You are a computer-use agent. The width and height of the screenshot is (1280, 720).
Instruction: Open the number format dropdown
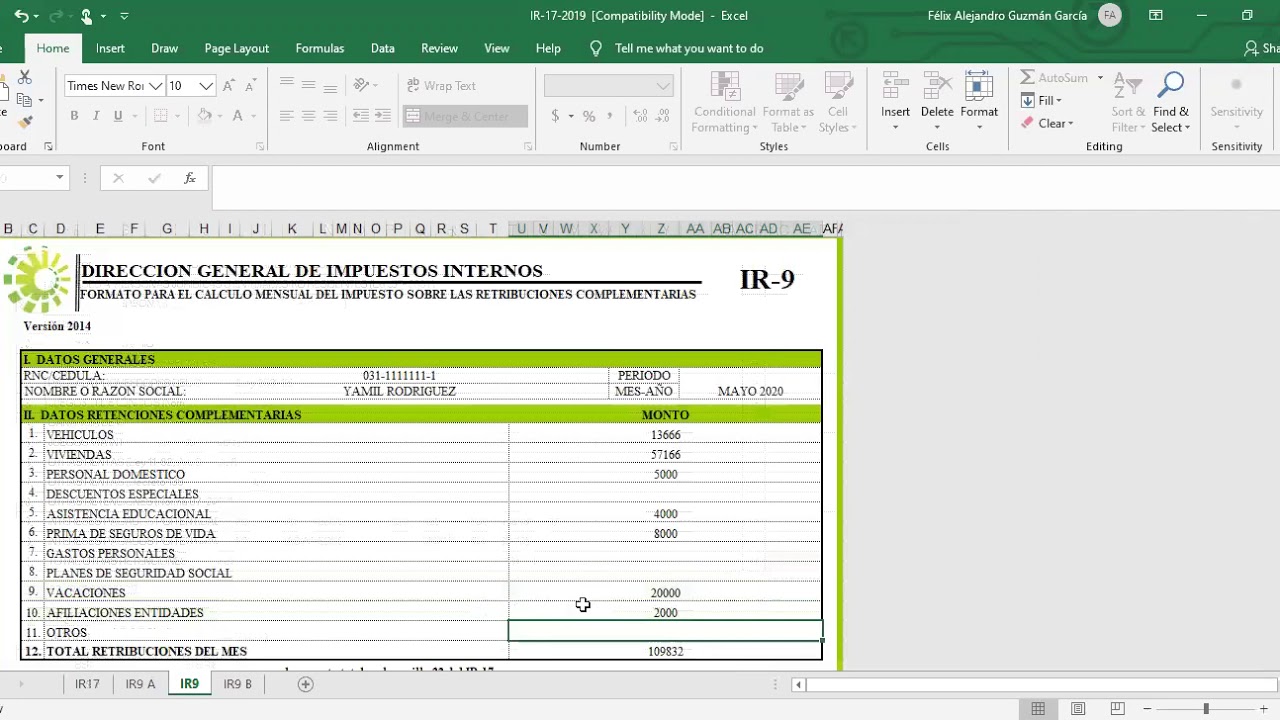663,86
